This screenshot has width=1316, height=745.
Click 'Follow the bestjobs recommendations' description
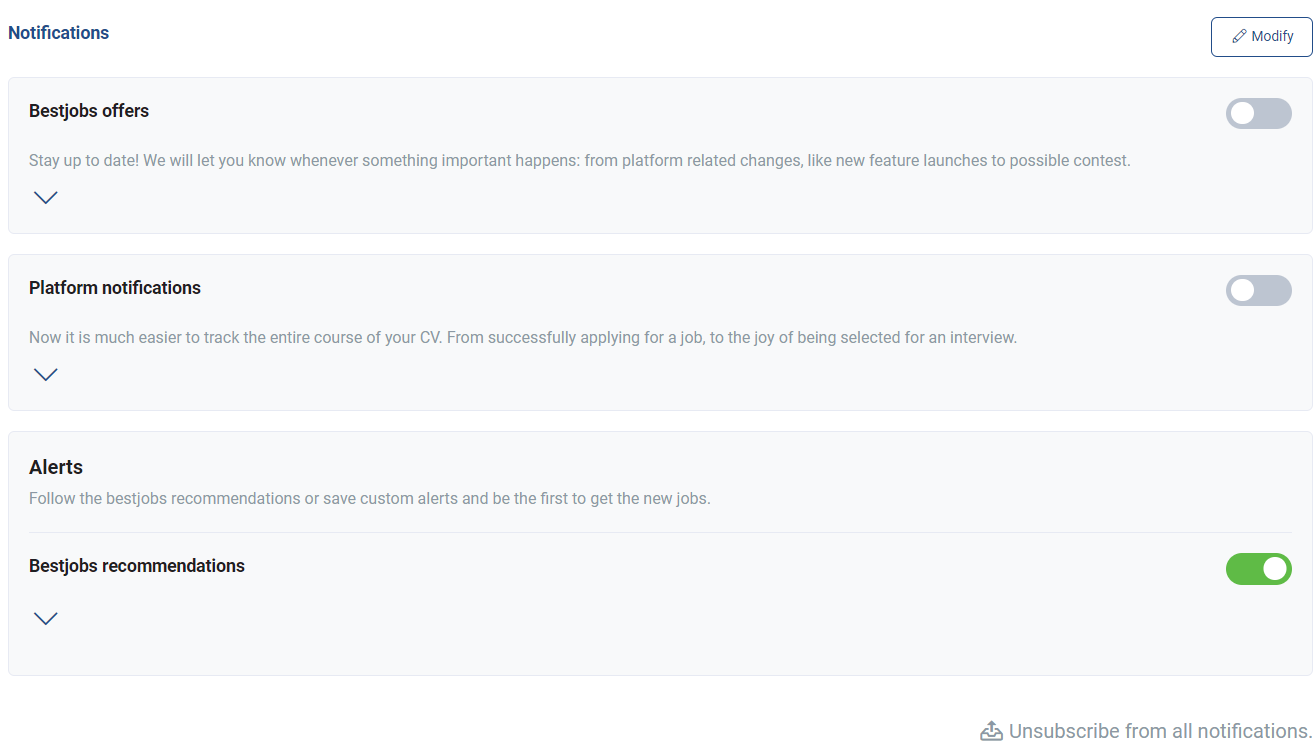tap(370, 498)
